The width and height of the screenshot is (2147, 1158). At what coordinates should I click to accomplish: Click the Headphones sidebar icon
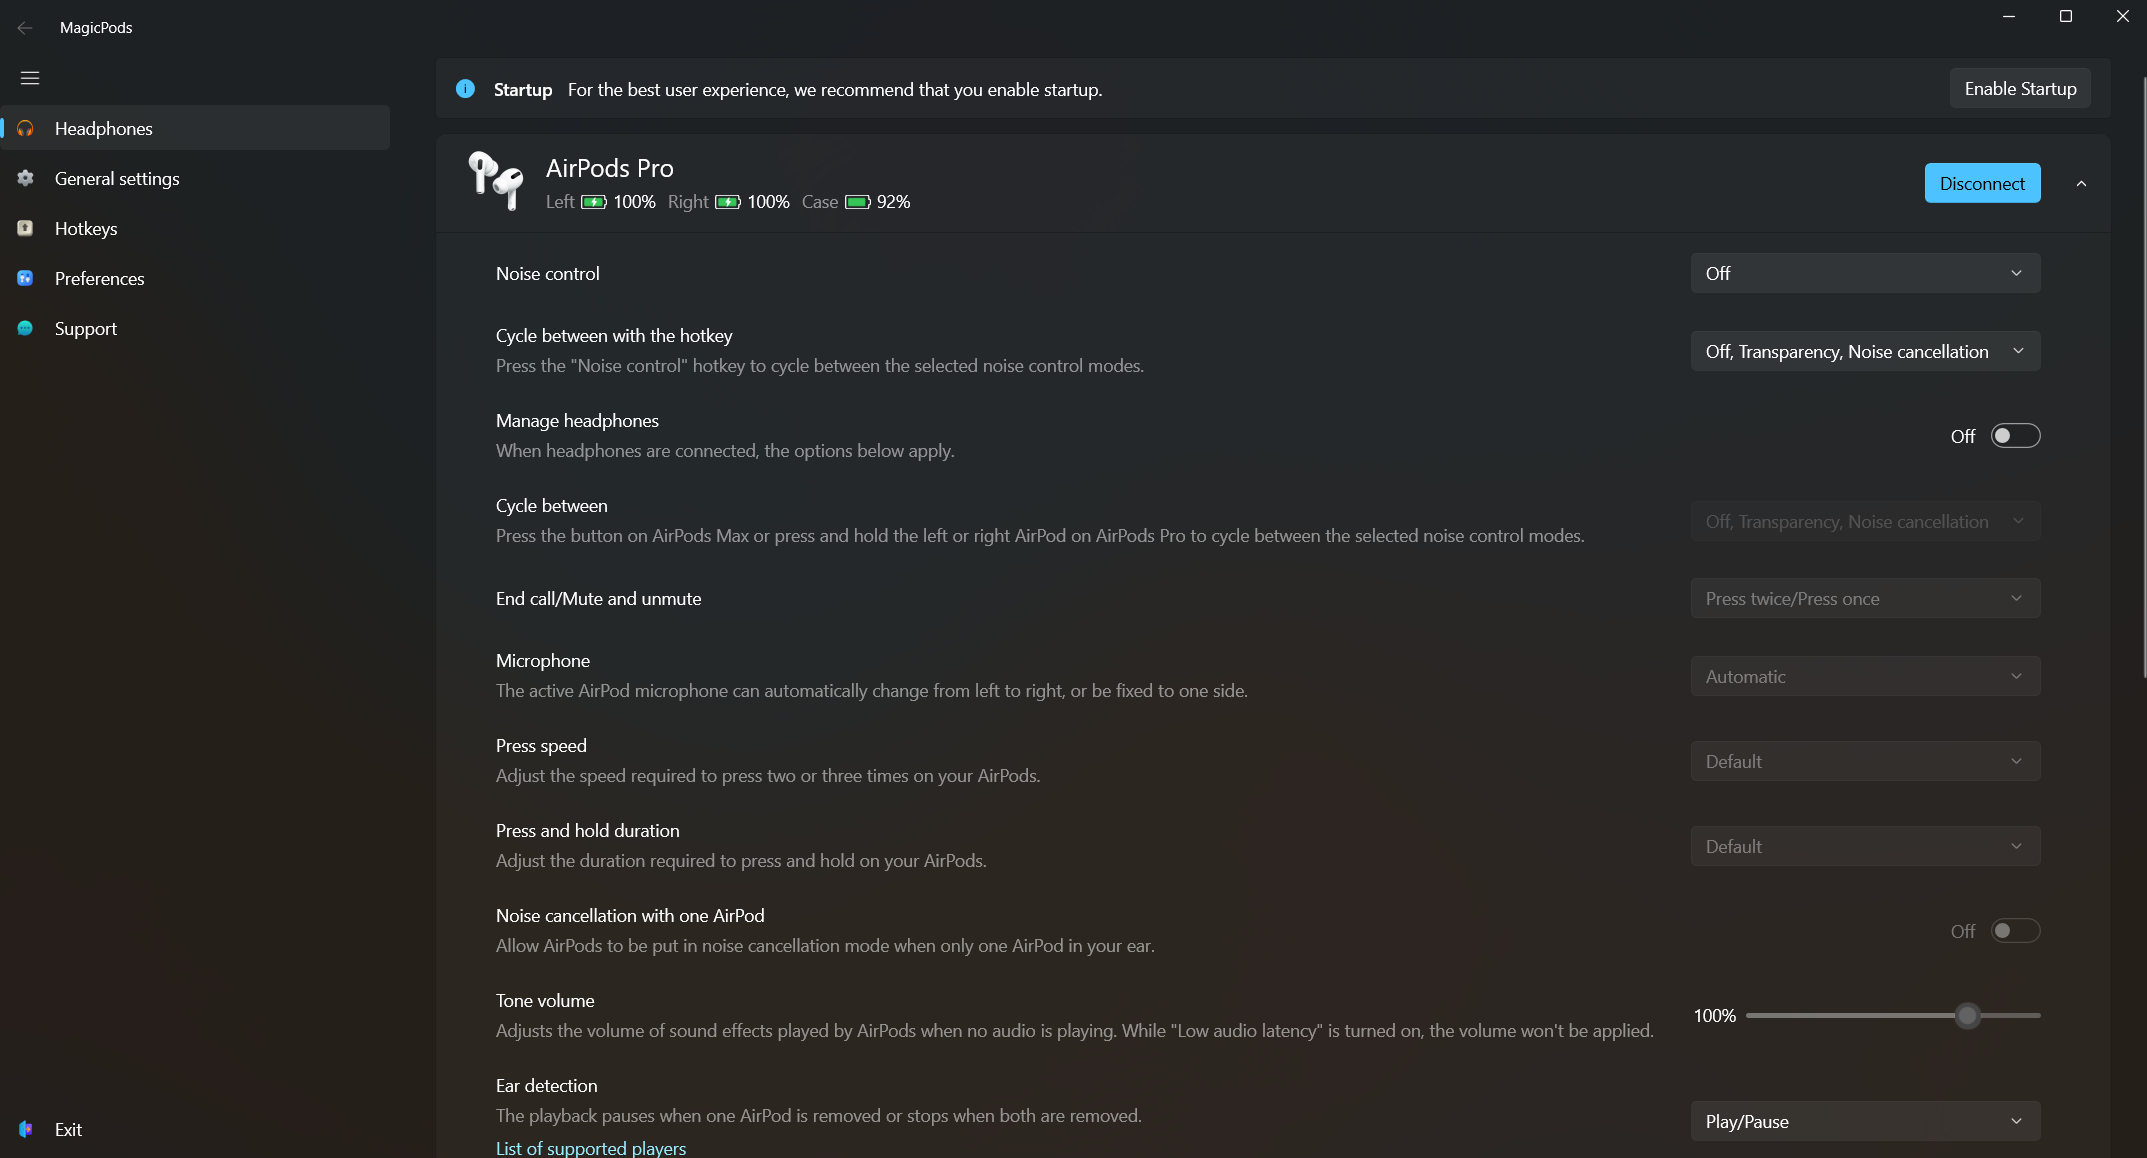(x=26, y=129)
